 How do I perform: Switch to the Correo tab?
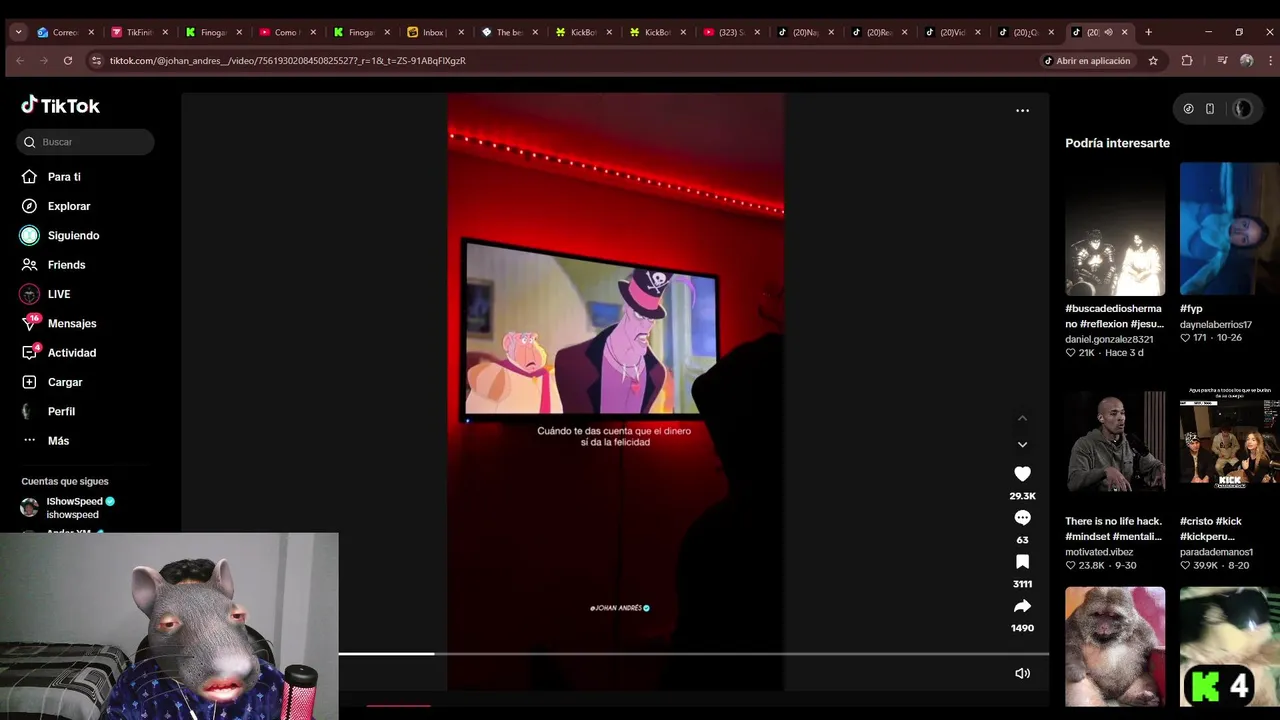coord(63,32)
